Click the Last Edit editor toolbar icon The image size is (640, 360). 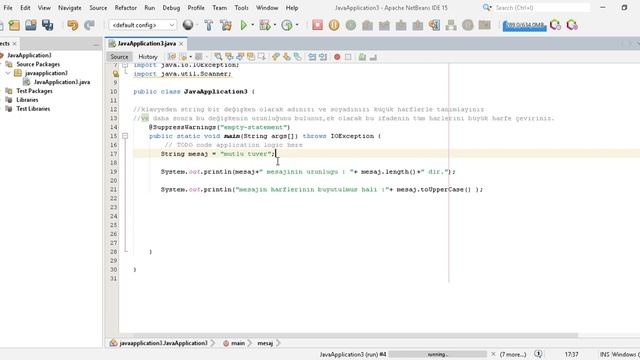click(x=172, y=57)
